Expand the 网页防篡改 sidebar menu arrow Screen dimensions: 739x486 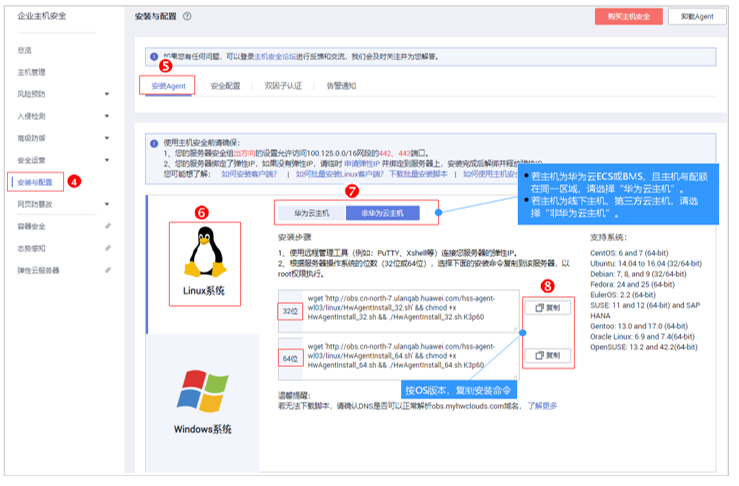(107, 204)
